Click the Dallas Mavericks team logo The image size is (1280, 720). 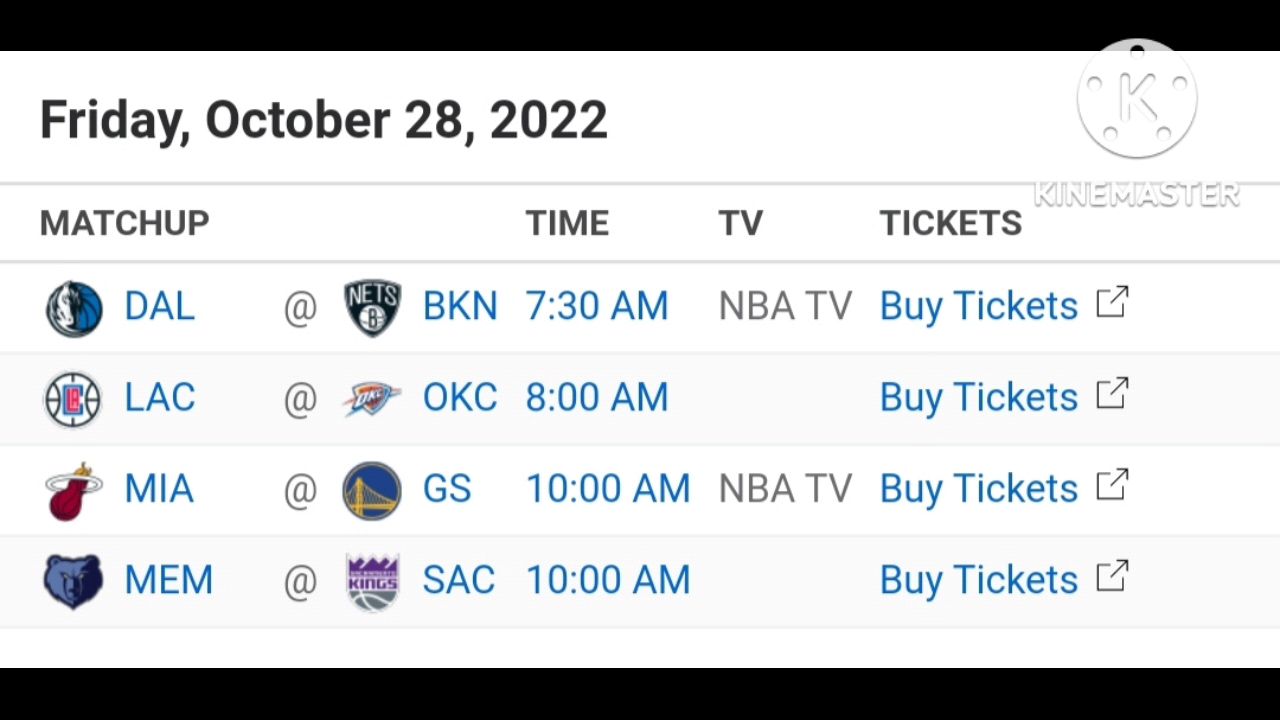tap(74, 308)
